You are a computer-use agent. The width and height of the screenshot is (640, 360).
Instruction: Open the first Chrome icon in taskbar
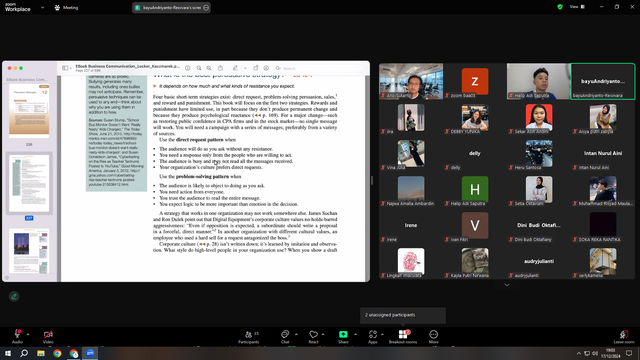57,353
